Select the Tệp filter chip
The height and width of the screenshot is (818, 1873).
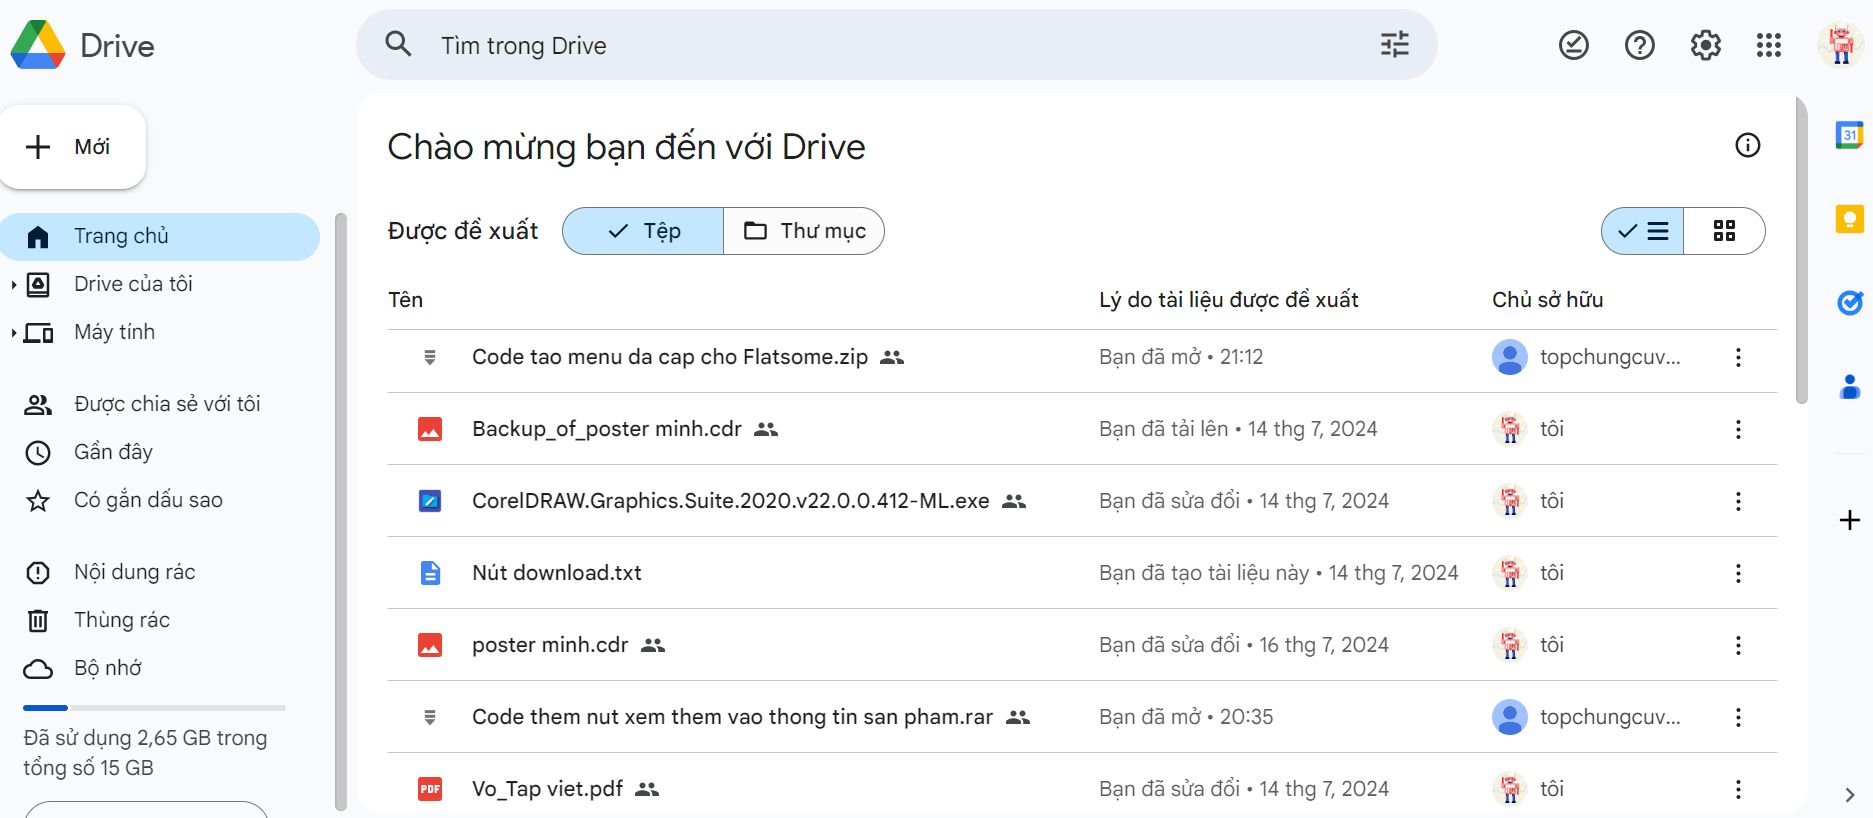[643, 231]
